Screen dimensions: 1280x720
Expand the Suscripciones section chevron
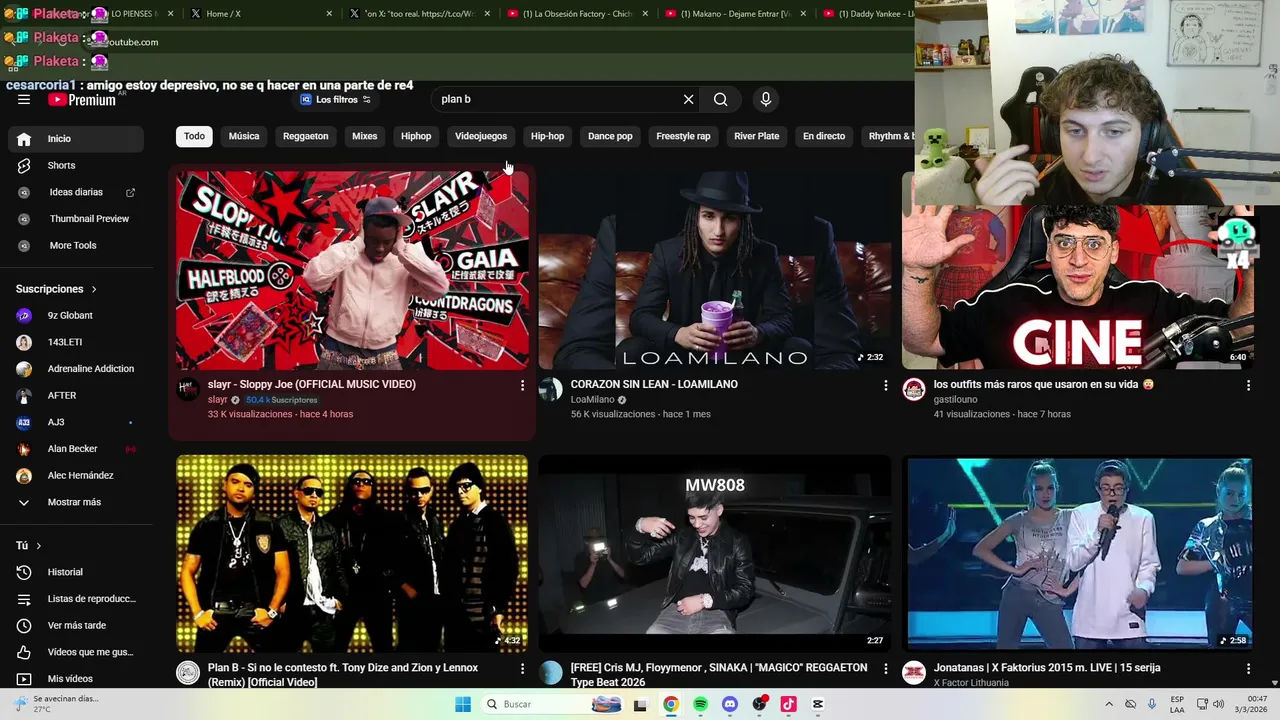[x=94, y=289]
